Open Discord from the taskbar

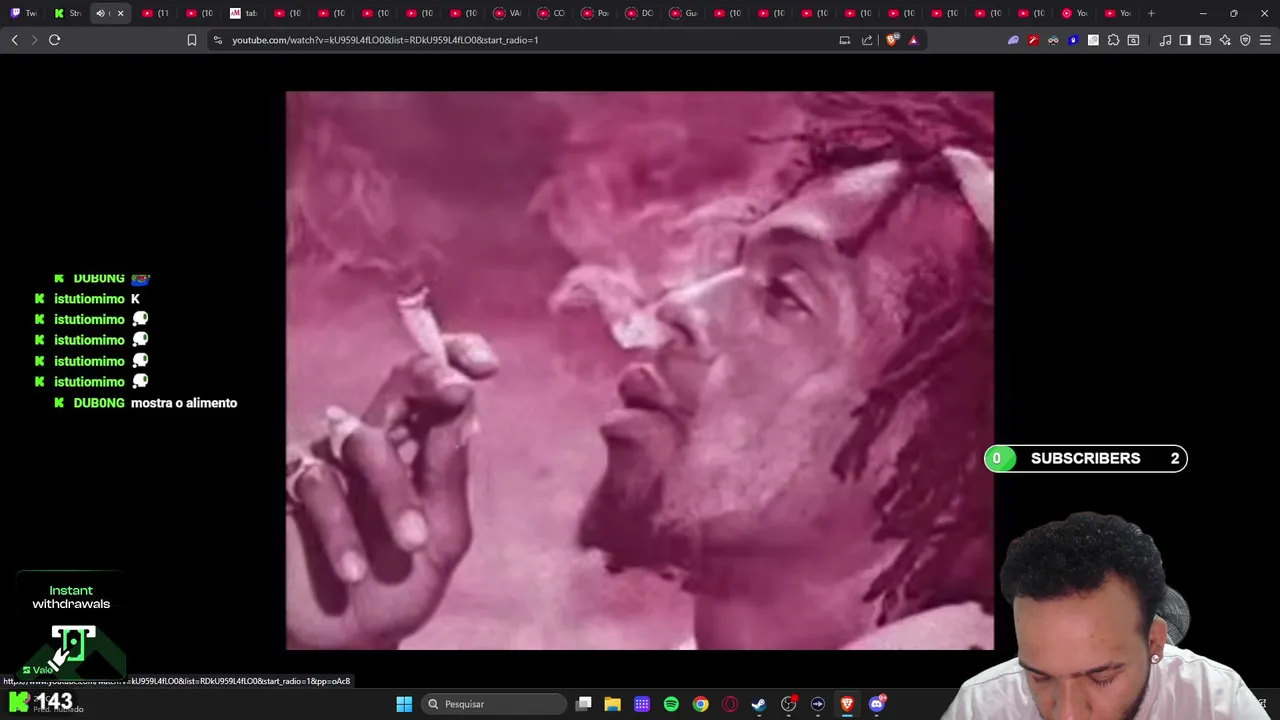pos(877,704)
